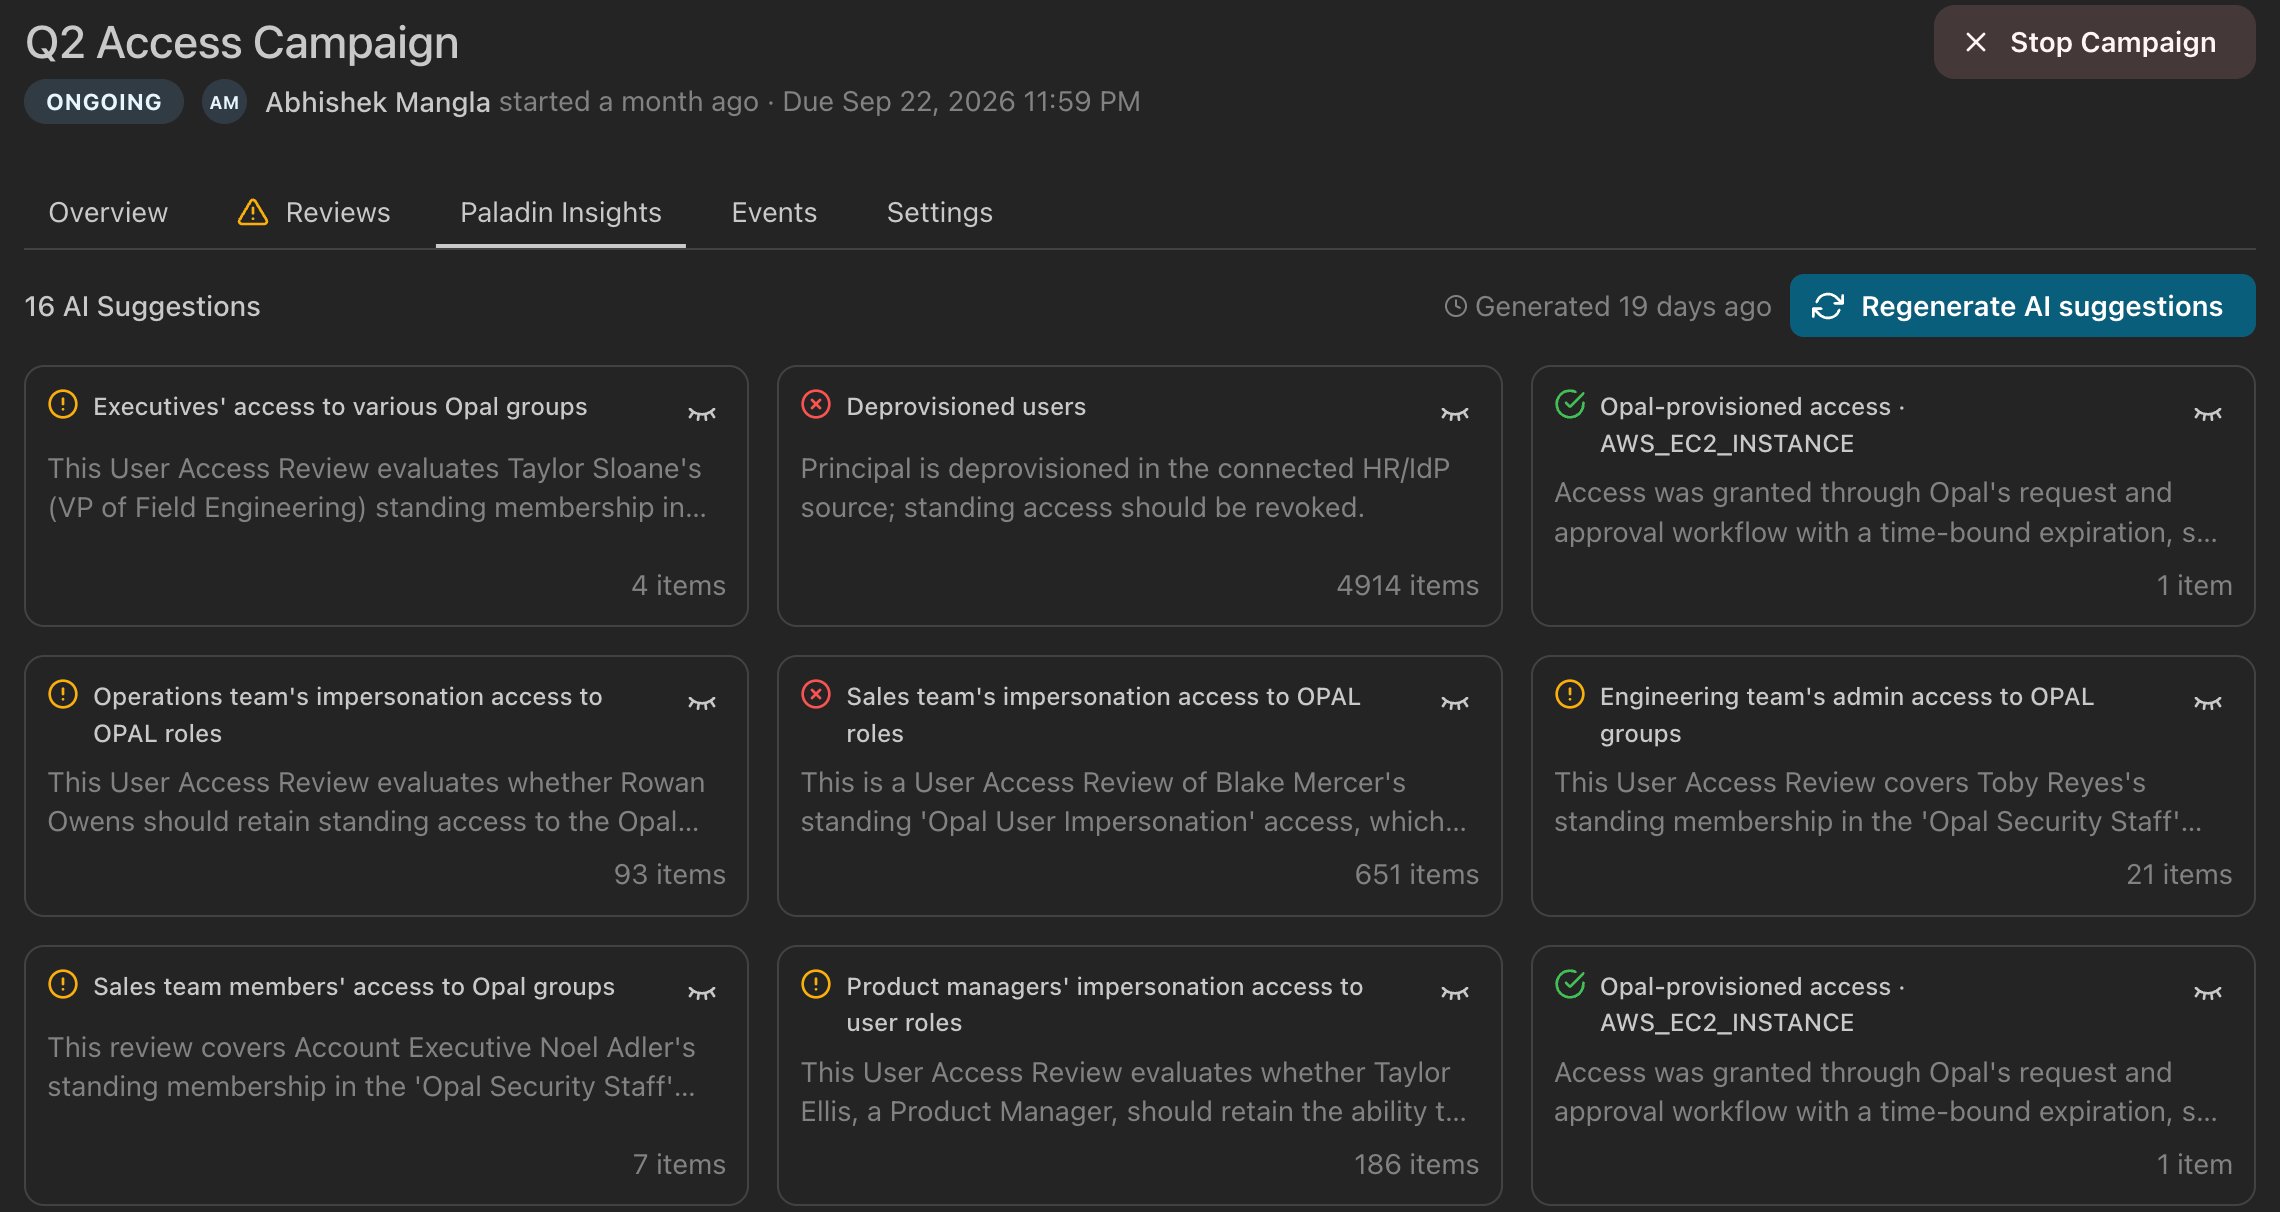Screen dimensions: 2280x1212
Task: Go to the Settings tab
Action: (x=940, y=212)
